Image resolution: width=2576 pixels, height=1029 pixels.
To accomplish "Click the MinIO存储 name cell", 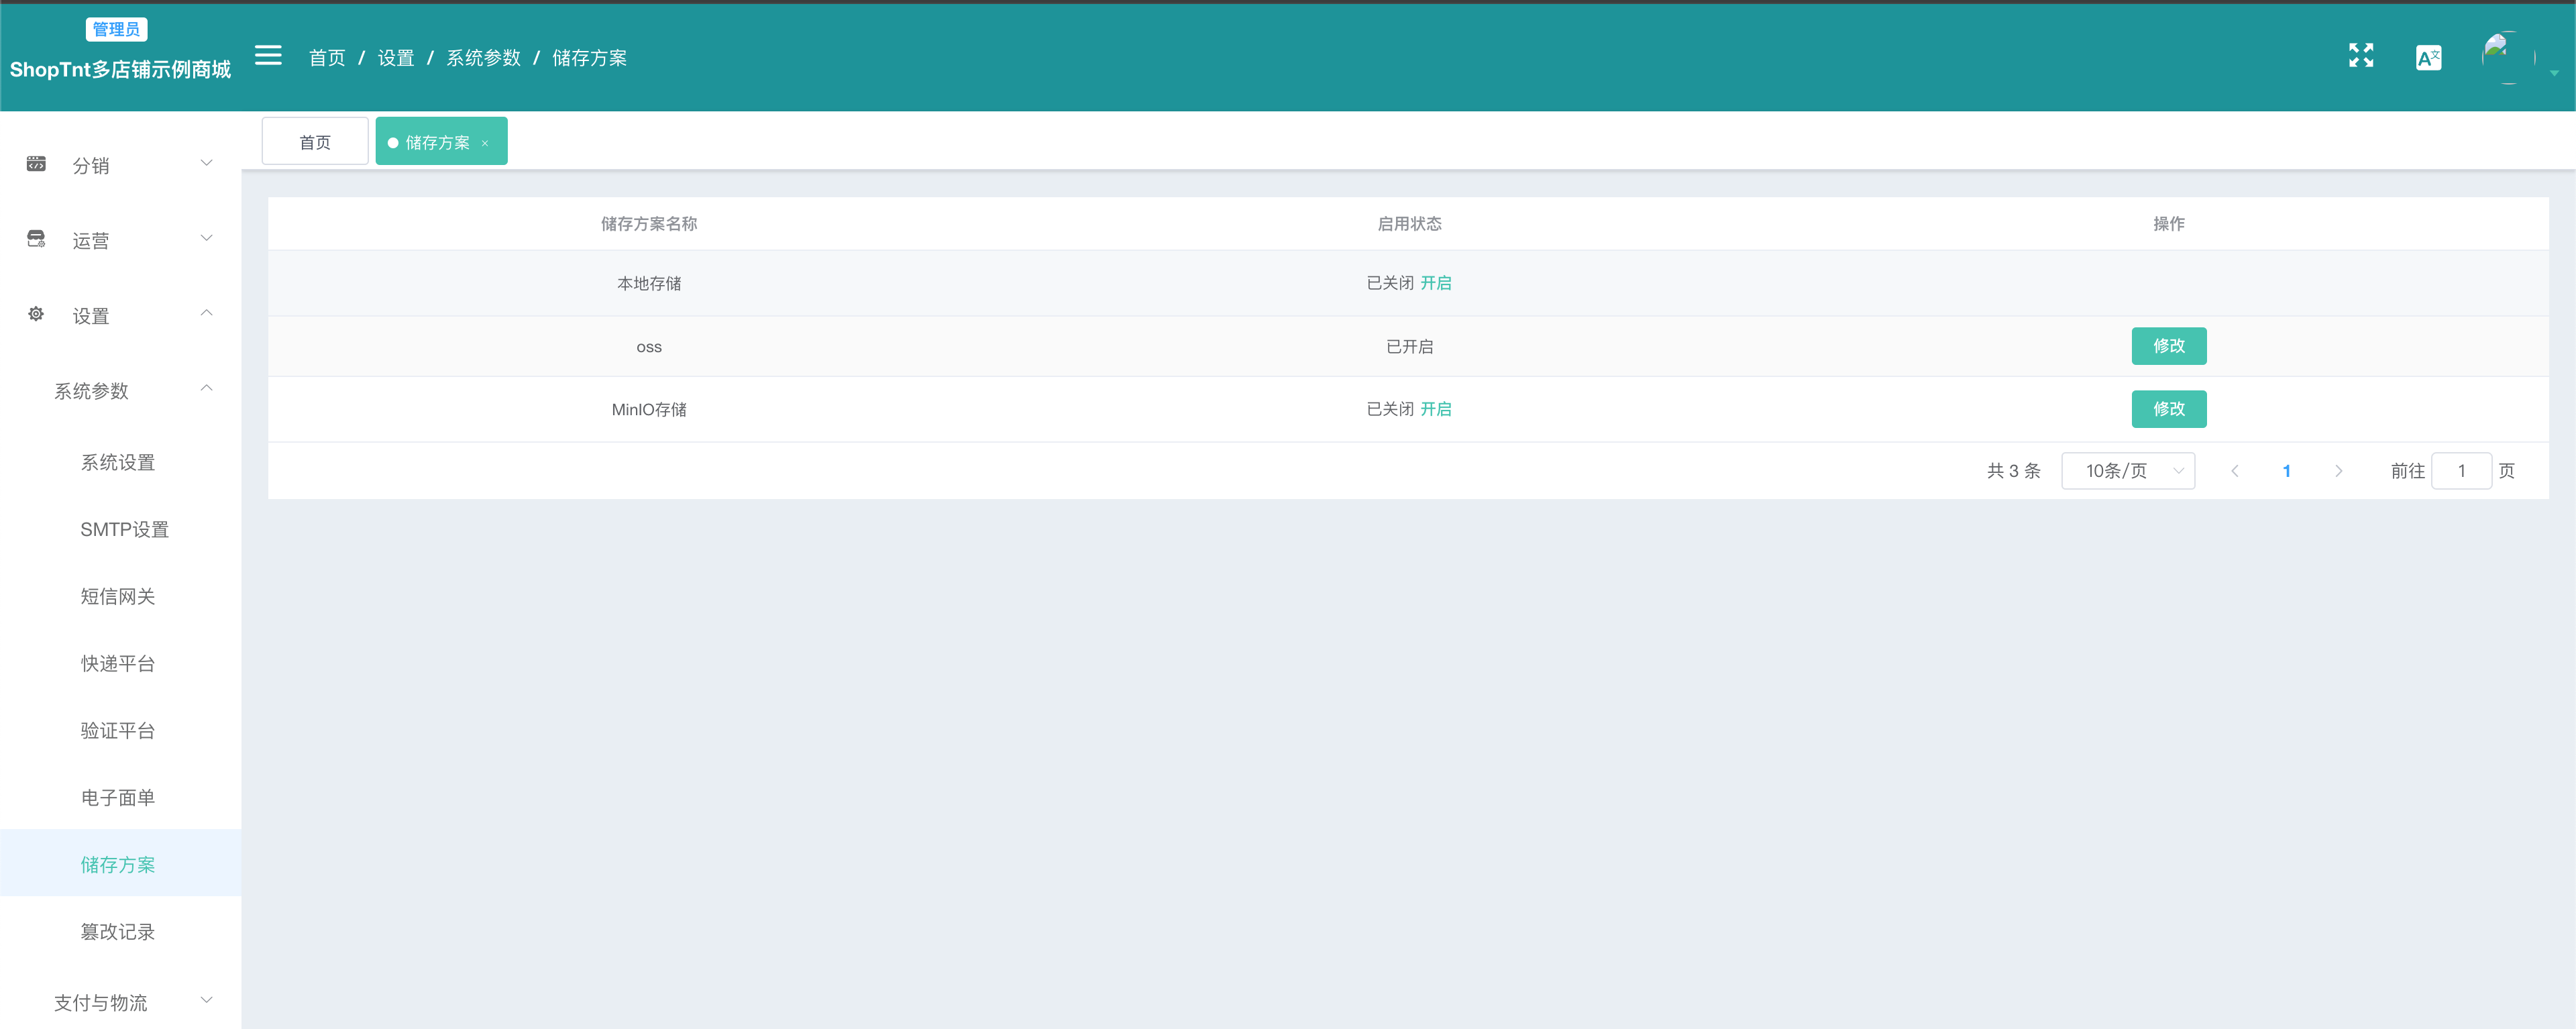I will coord(649,410).
